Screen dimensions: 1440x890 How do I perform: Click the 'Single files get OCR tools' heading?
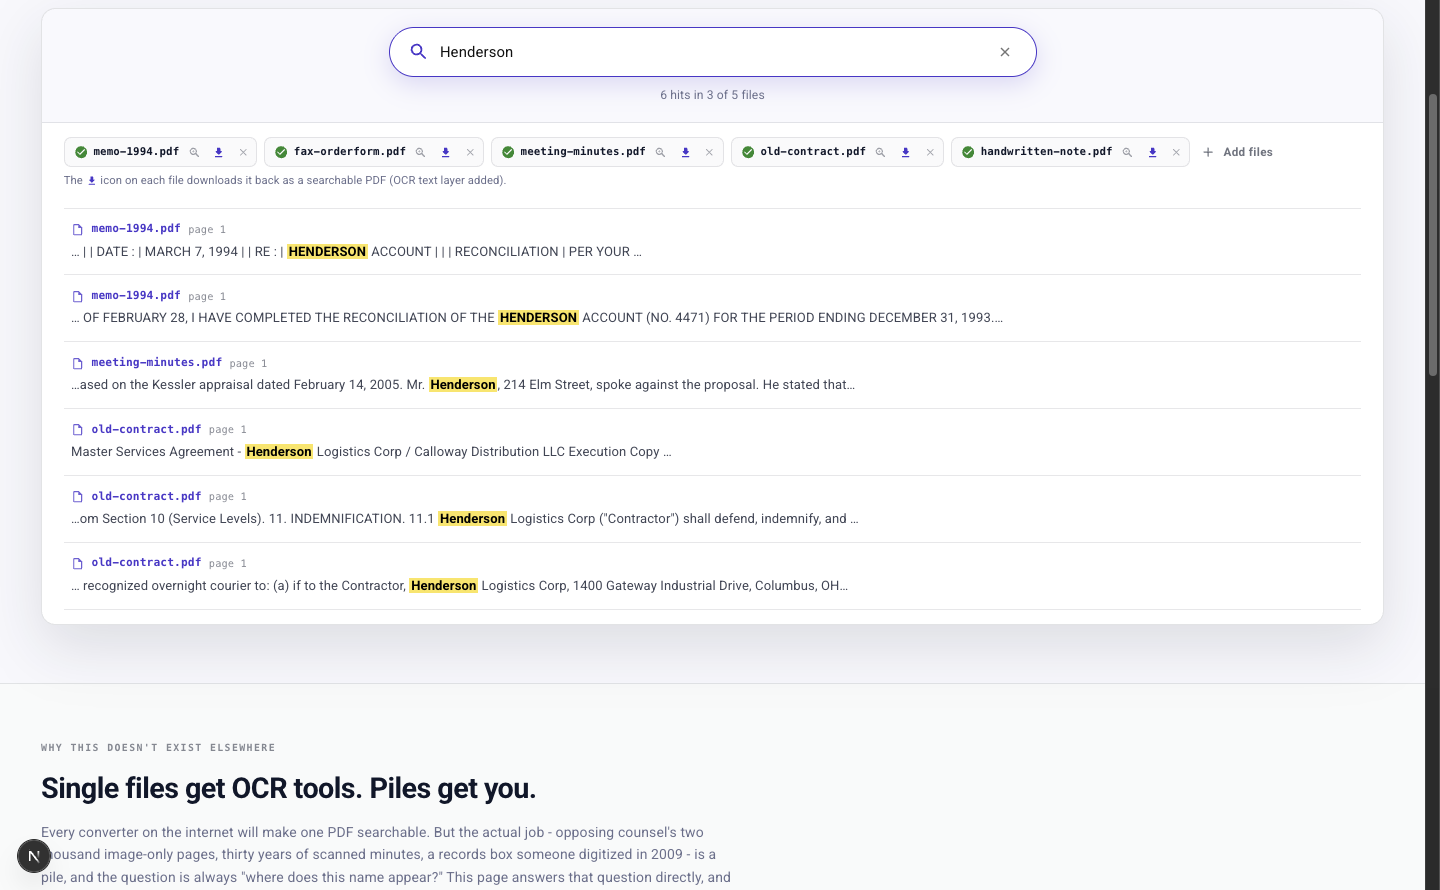[x=289, y=789]
